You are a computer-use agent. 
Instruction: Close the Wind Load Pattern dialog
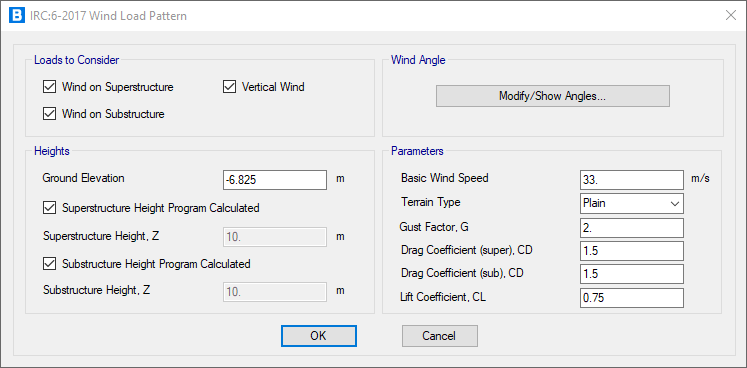[x=731, y=16]
